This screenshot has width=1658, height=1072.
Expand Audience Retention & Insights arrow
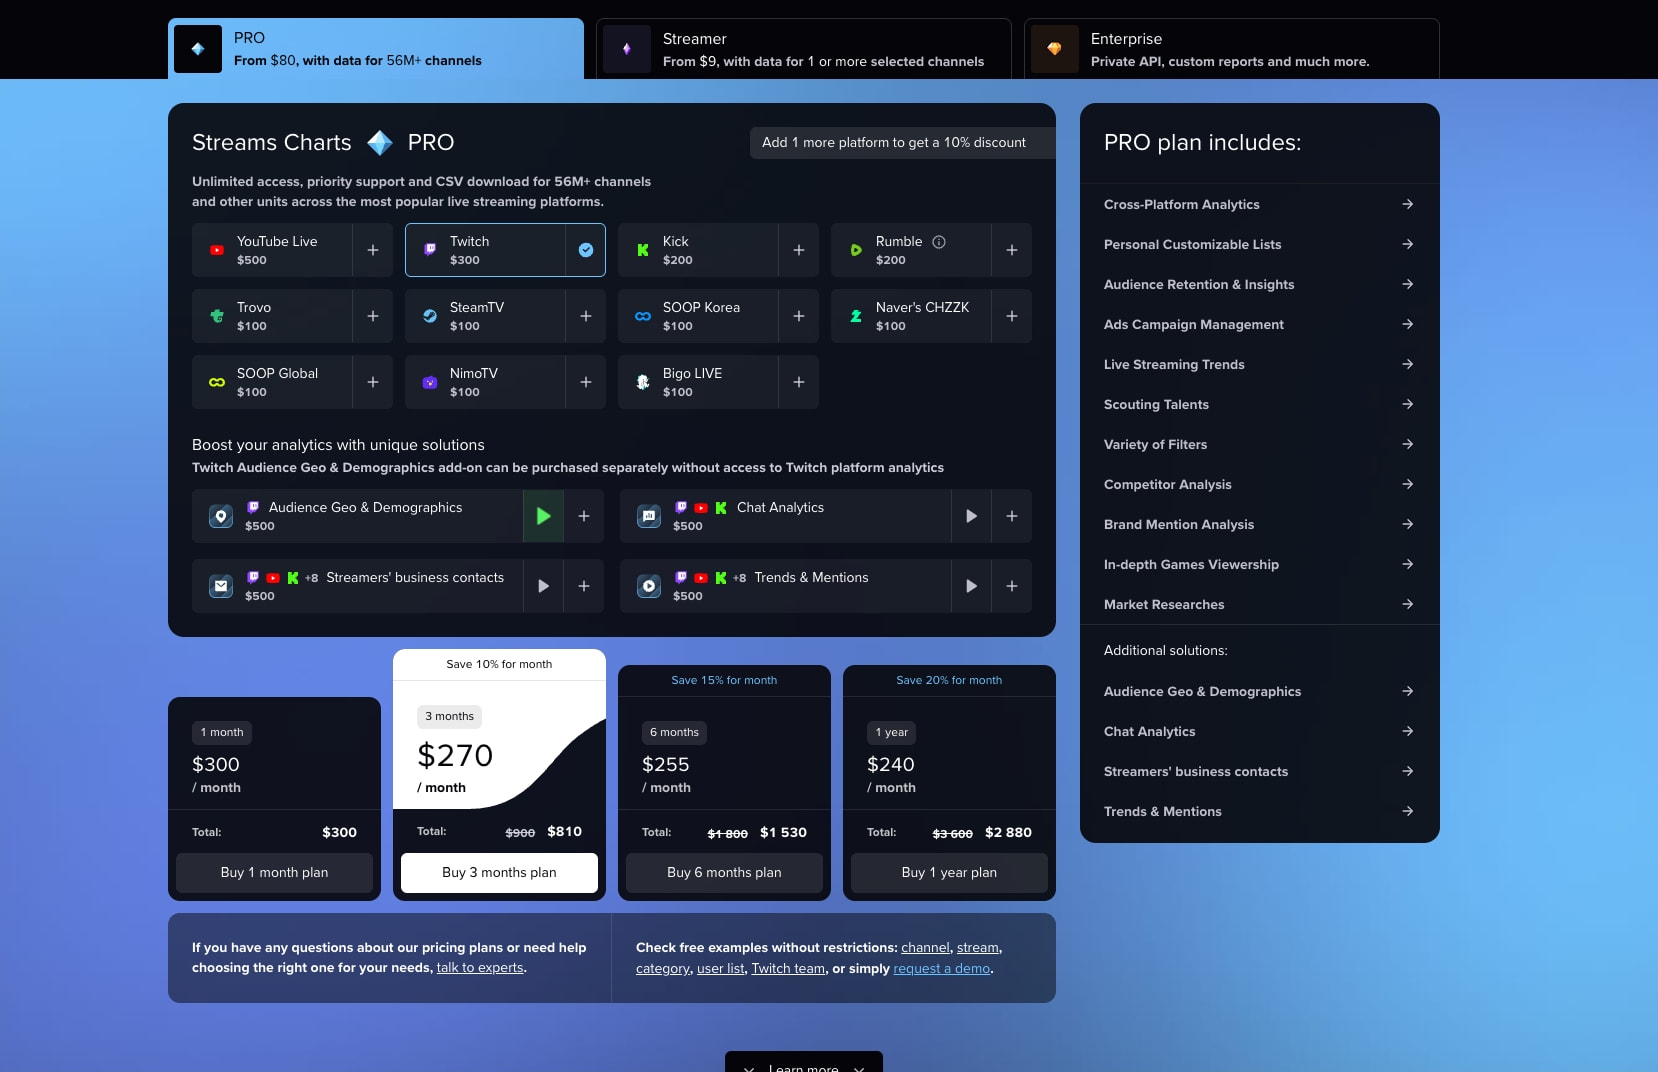[x=1408, y=284]
